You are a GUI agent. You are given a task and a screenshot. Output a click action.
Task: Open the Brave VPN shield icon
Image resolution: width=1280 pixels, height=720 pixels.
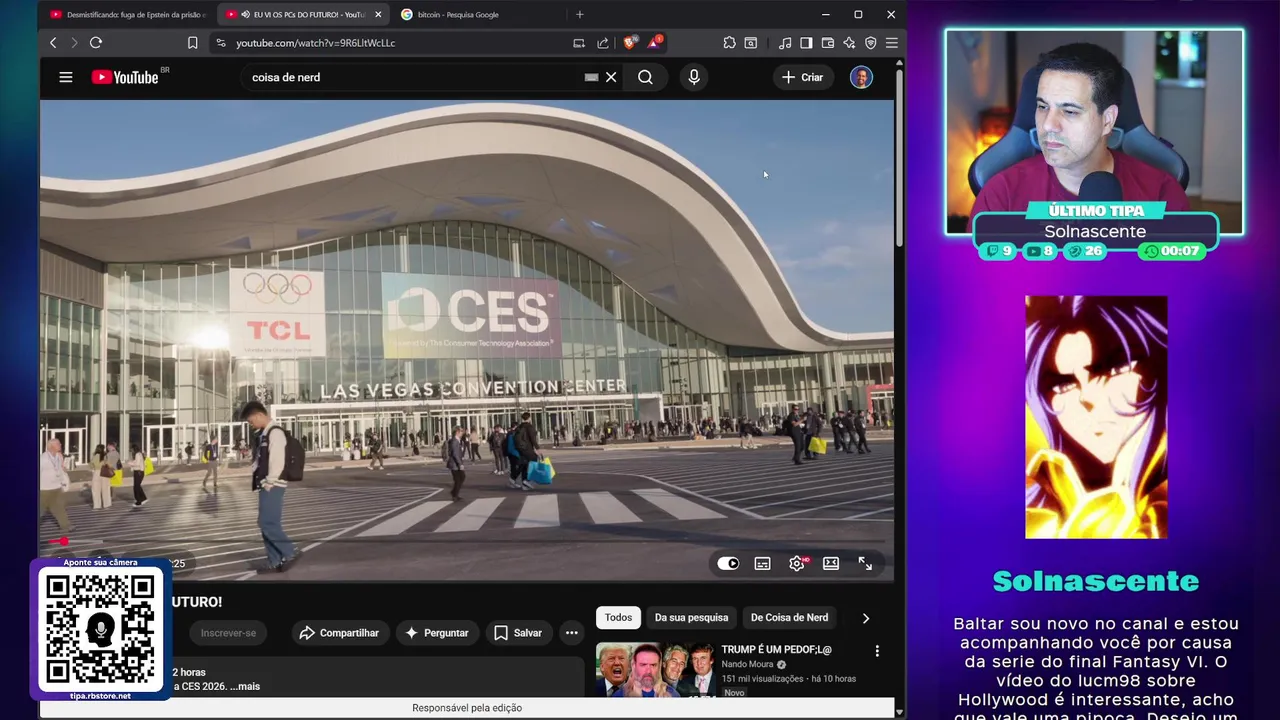pyautogui.click(x=870, y=43)
